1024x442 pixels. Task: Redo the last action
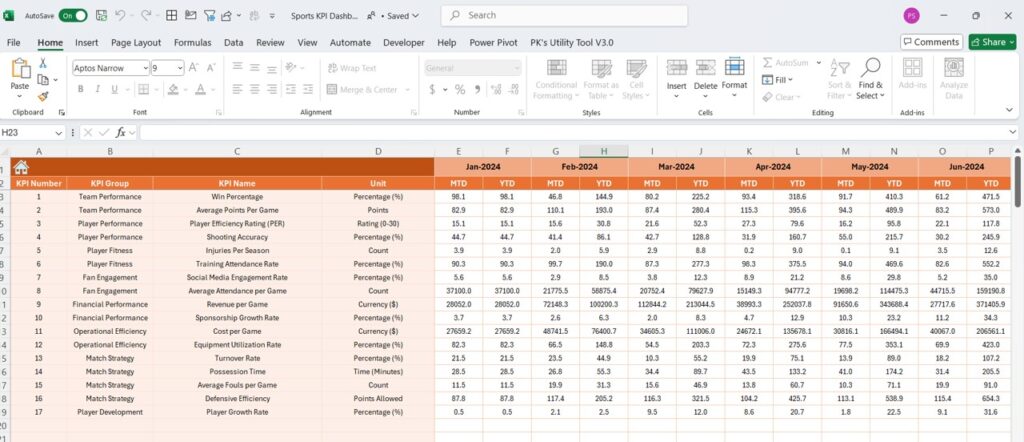pos(146,16)
